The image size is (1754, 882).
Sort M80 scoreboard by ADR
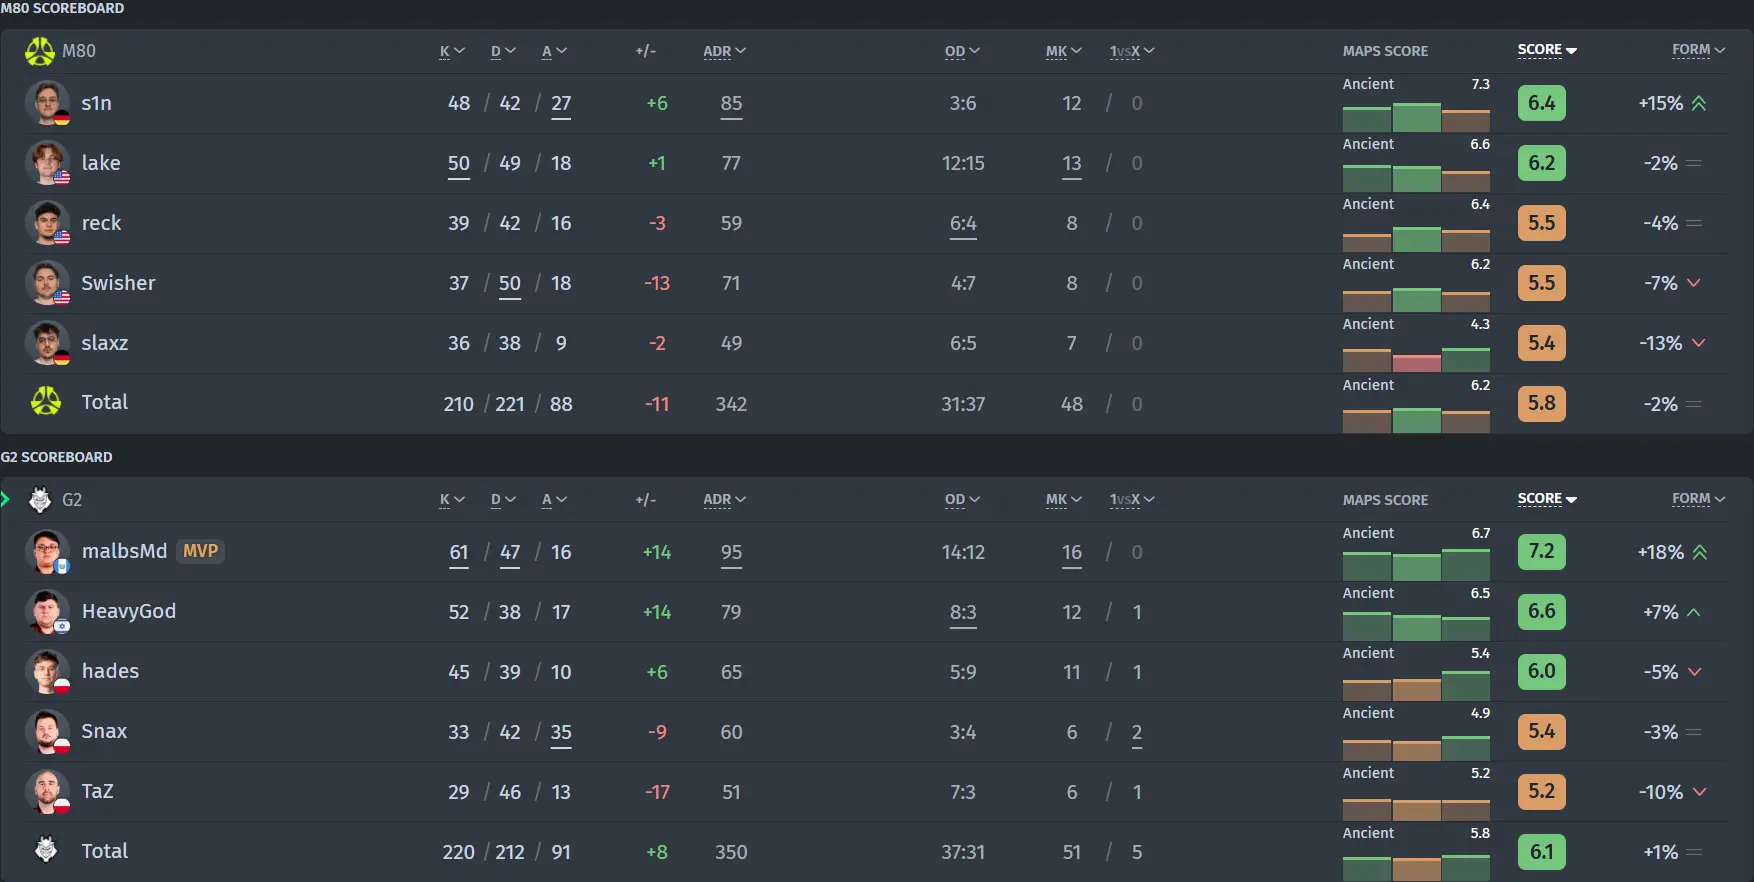(724, 51)
